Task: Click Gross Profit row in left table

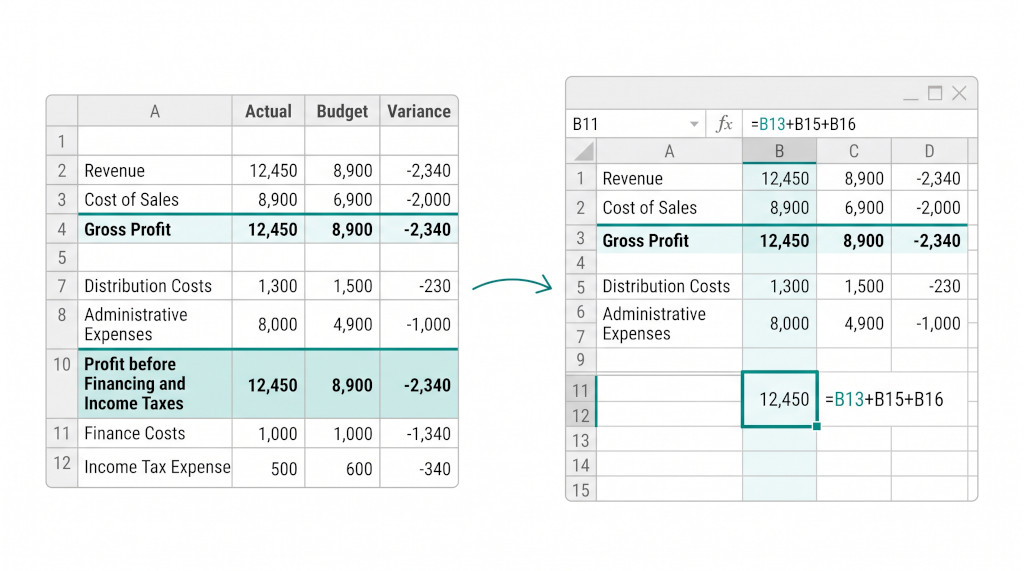Action: tap(268, 229)
